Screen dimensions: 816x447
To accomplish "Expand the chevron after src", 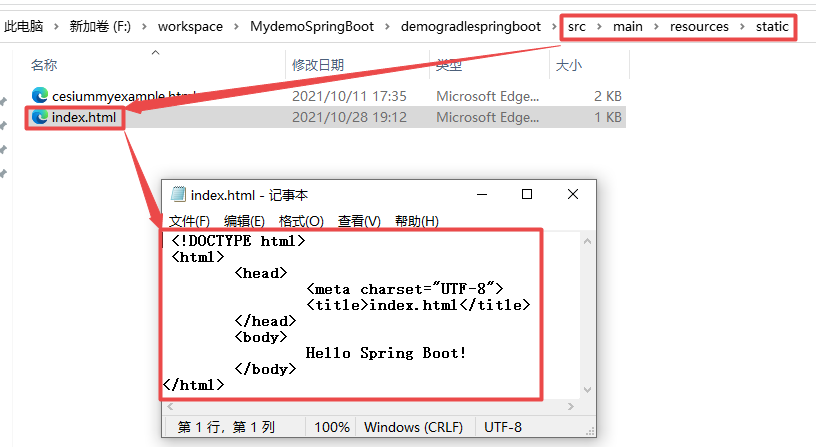I will point(600,27).
